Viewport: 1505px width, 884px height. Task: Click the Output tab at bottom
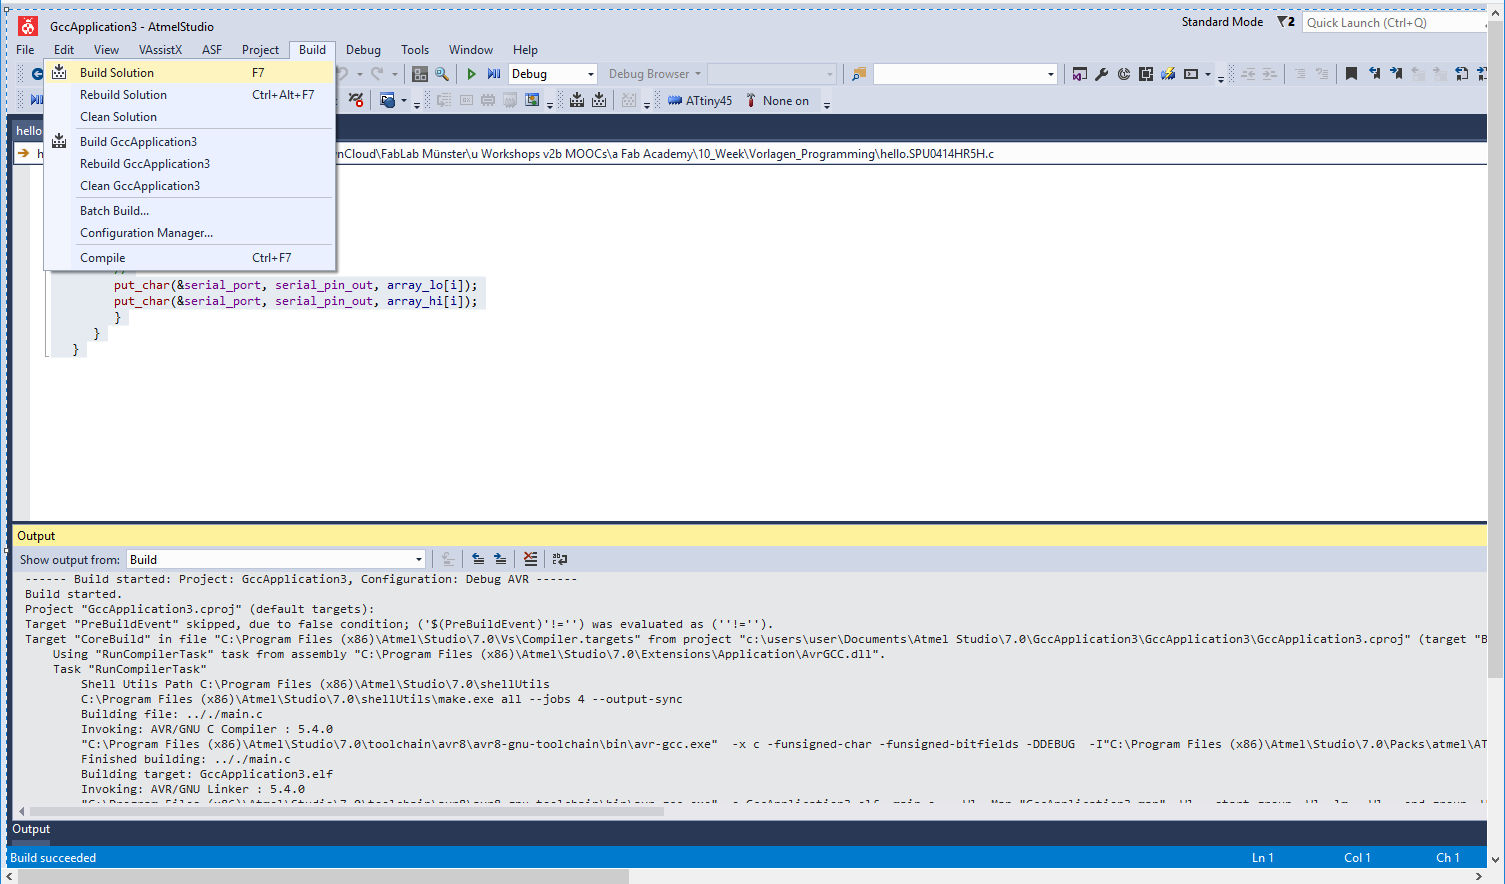click(x=31, y=829)
